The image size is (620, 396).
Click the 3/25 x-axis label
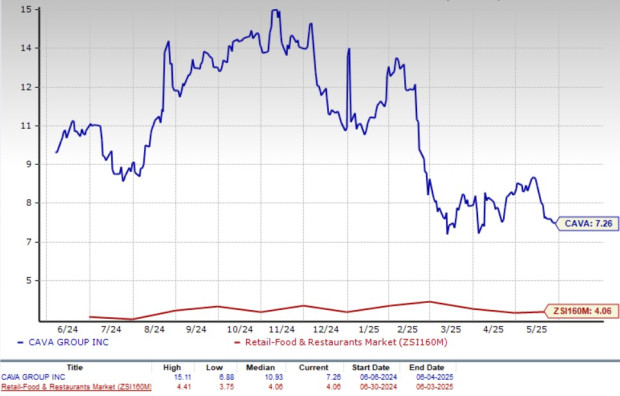pyautogui.click(x=451, y=329)
